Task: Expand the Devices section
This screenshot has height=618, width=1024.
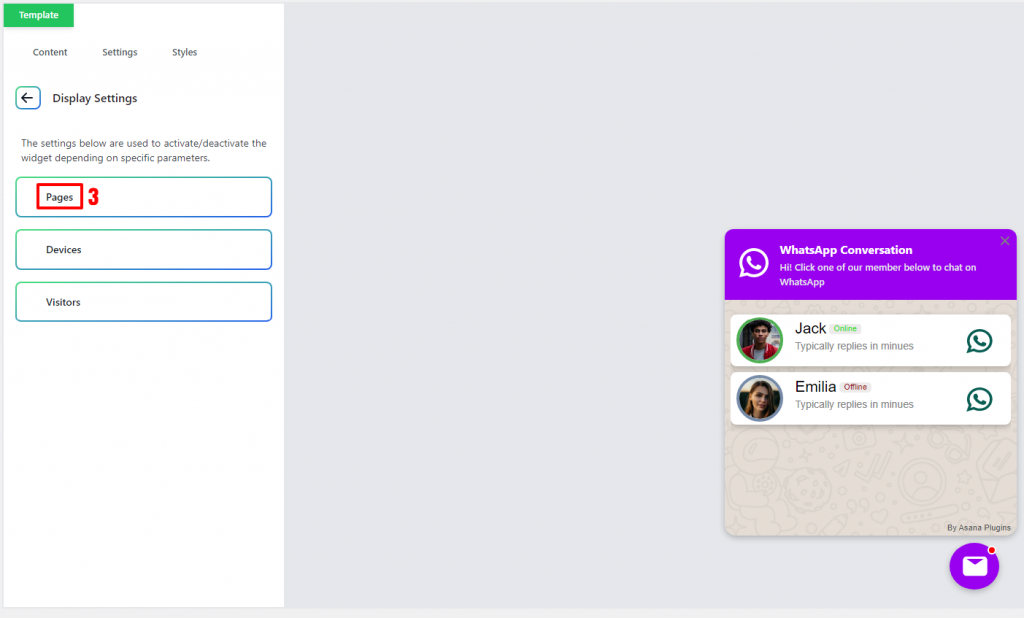Action: pos(143,249)
